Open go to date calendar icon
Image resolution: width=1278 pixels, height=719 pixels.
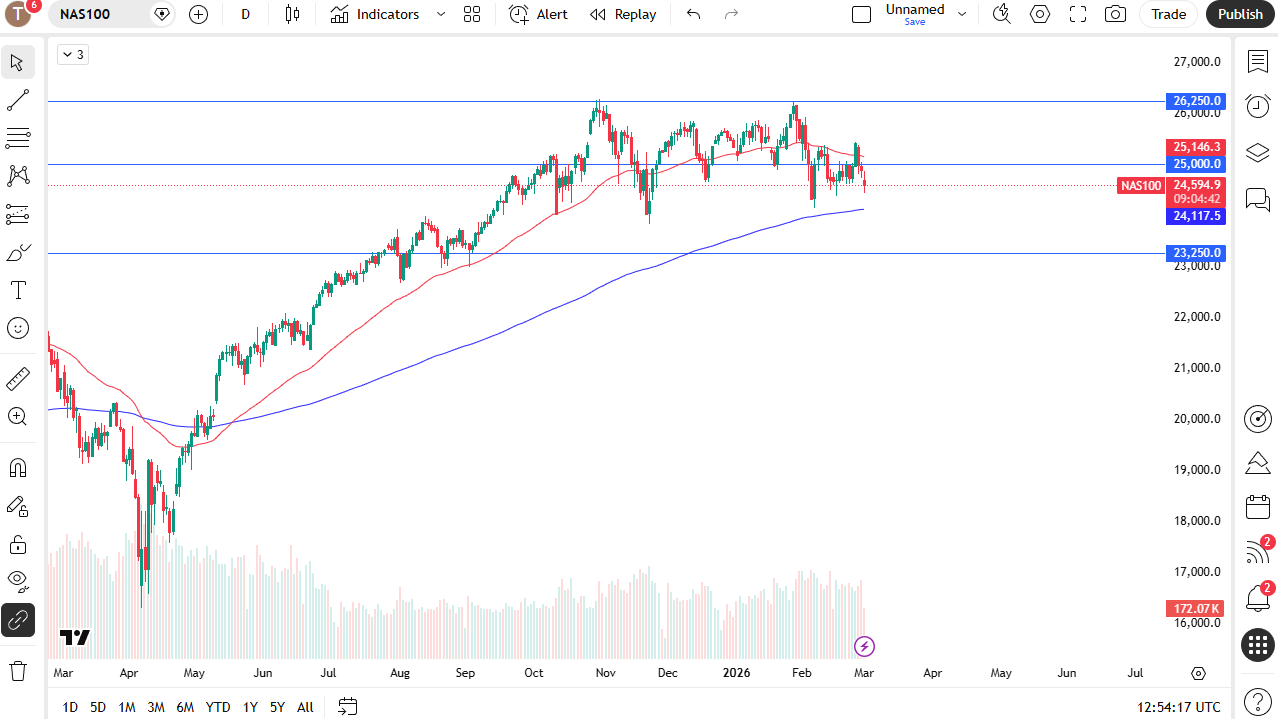[x=347, y=707]
